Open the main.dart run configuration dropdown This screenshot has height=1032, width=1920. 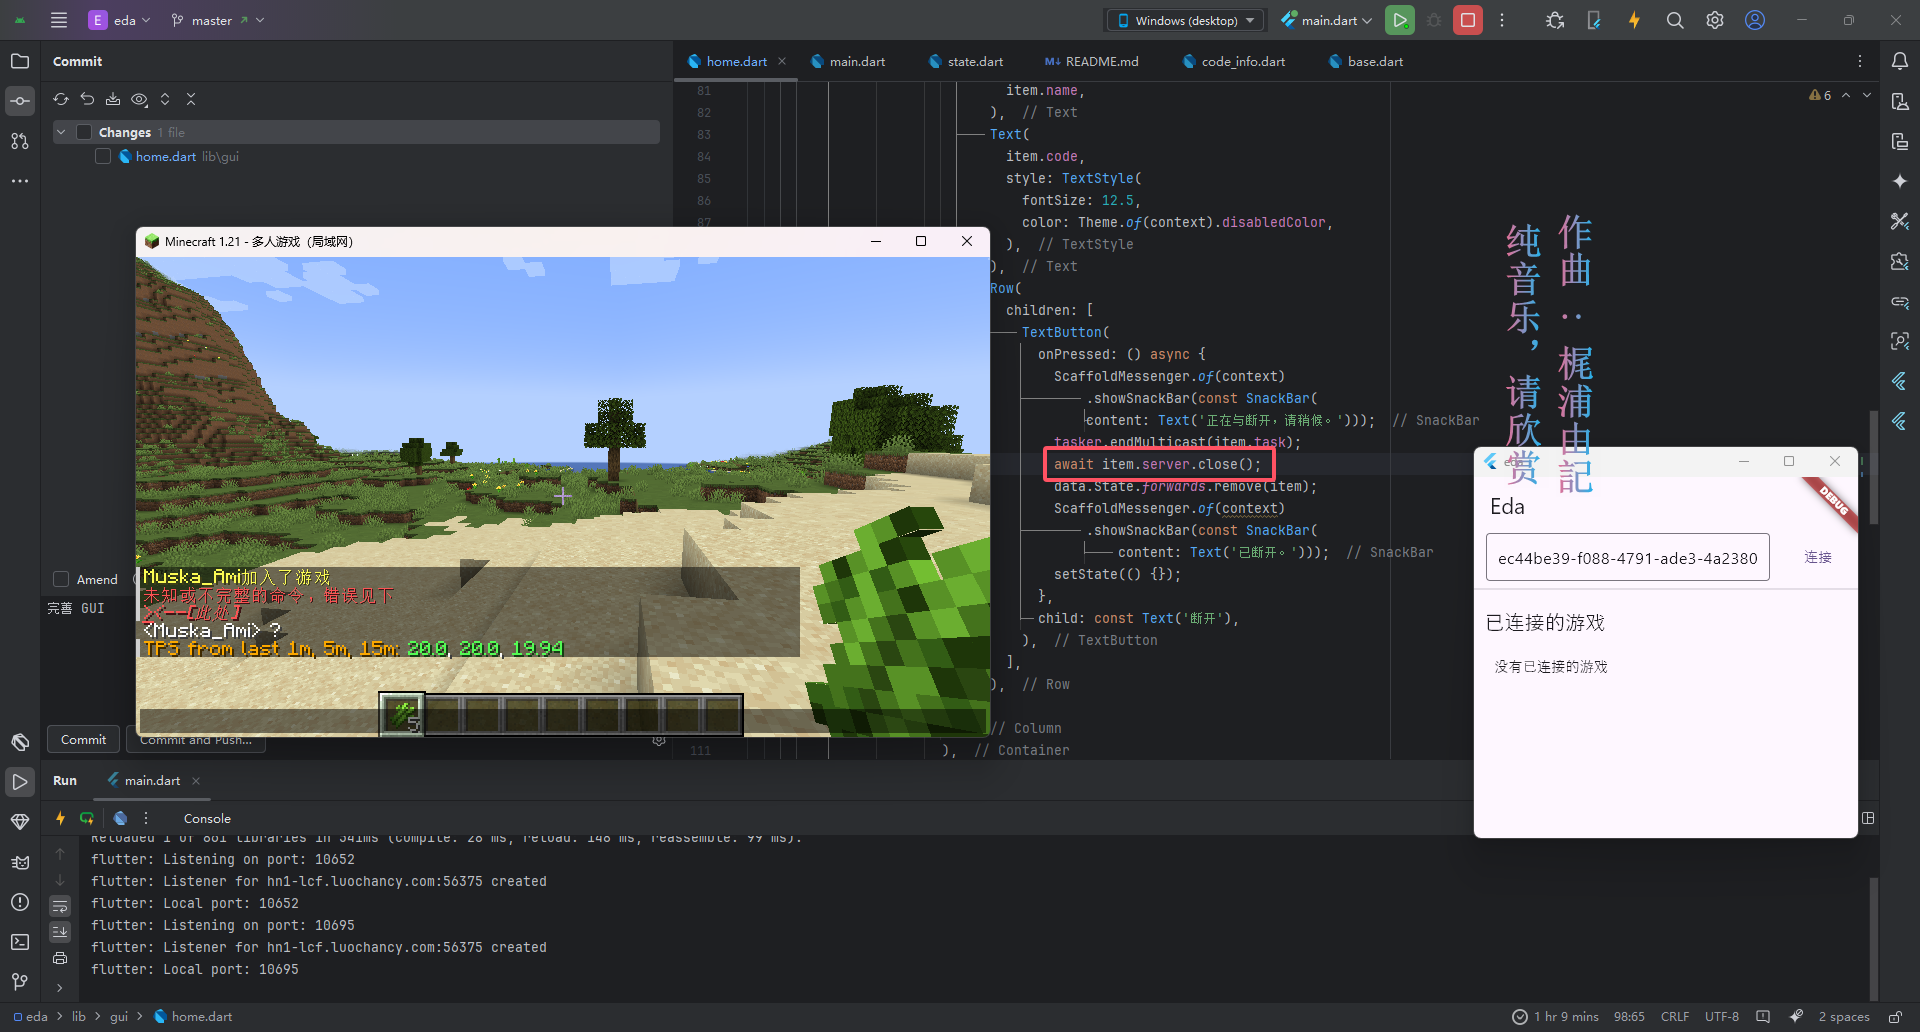click(x=1327, y=20)
